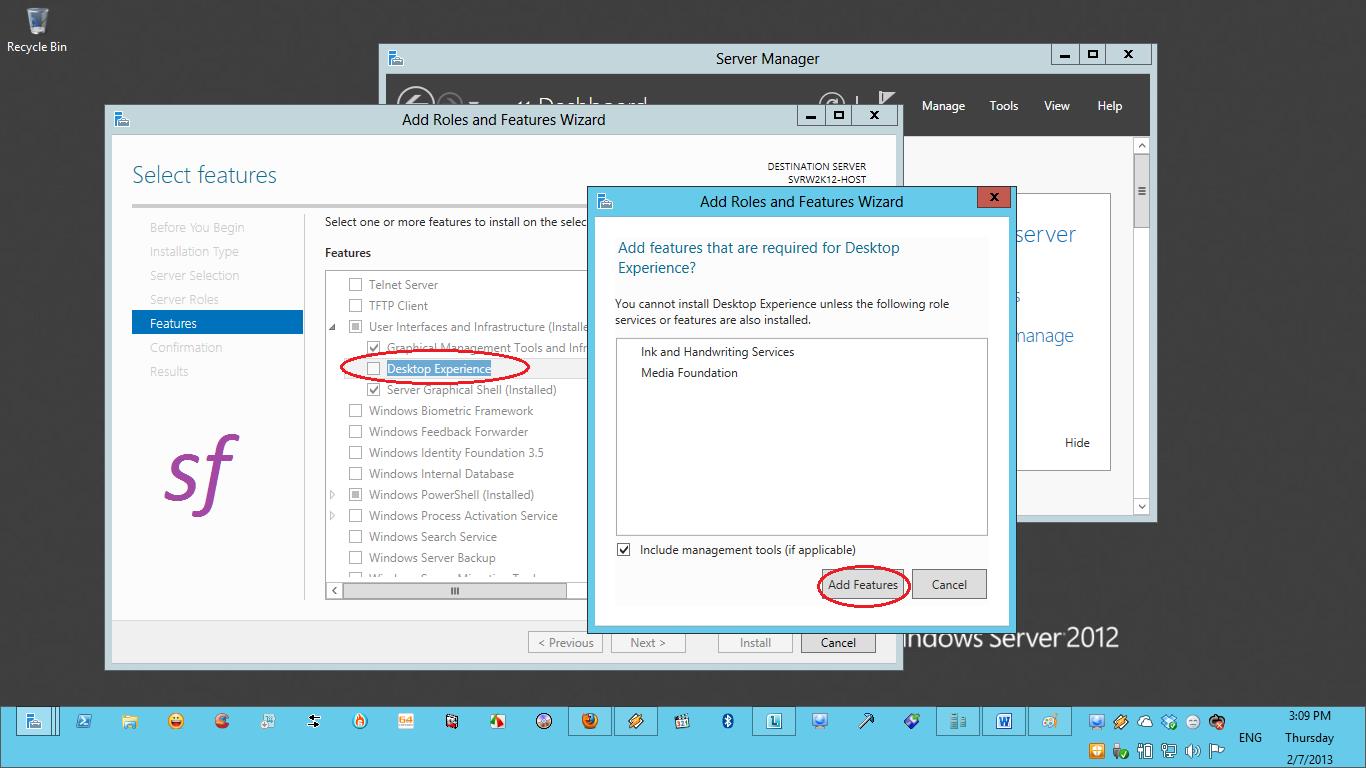Click the wizard's Previous button
This screenshot has height=768, width=1366.
click(x=566, y=643)
